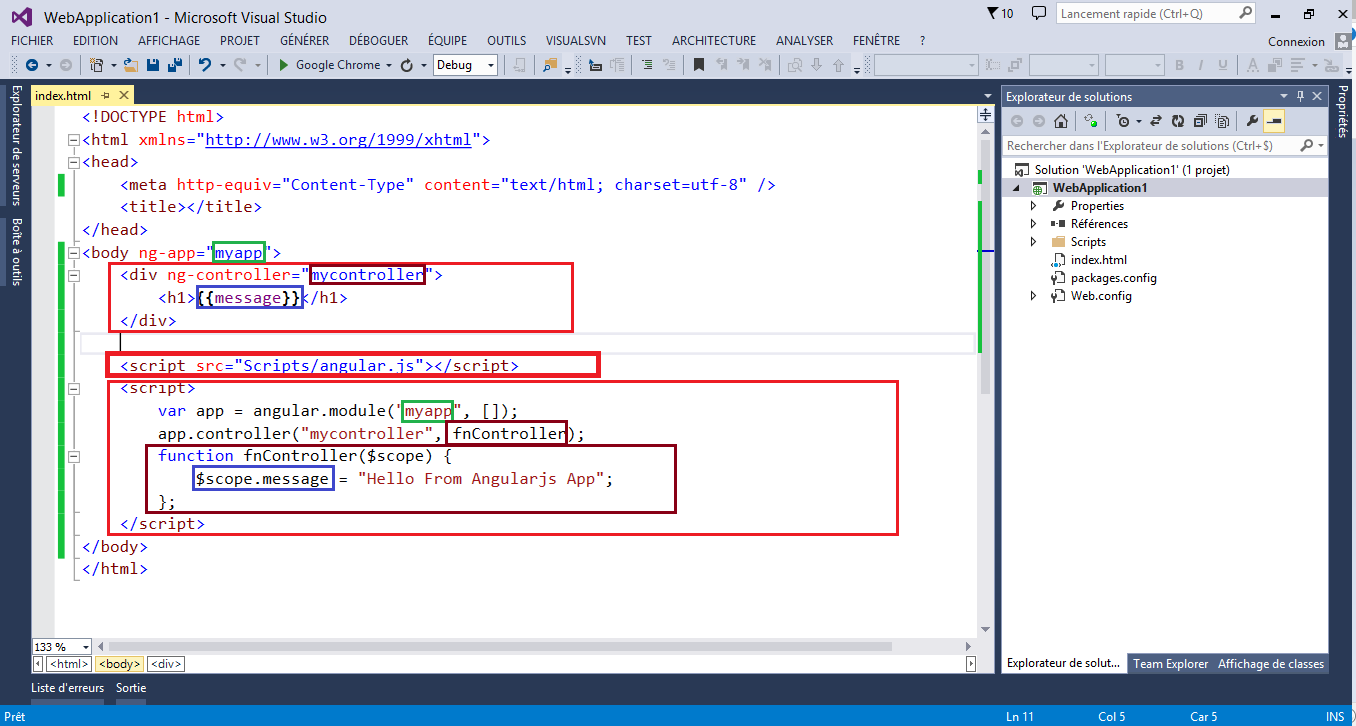Click the <html> breadcrumb button
1356x726 pixels.
pos(69,664)
